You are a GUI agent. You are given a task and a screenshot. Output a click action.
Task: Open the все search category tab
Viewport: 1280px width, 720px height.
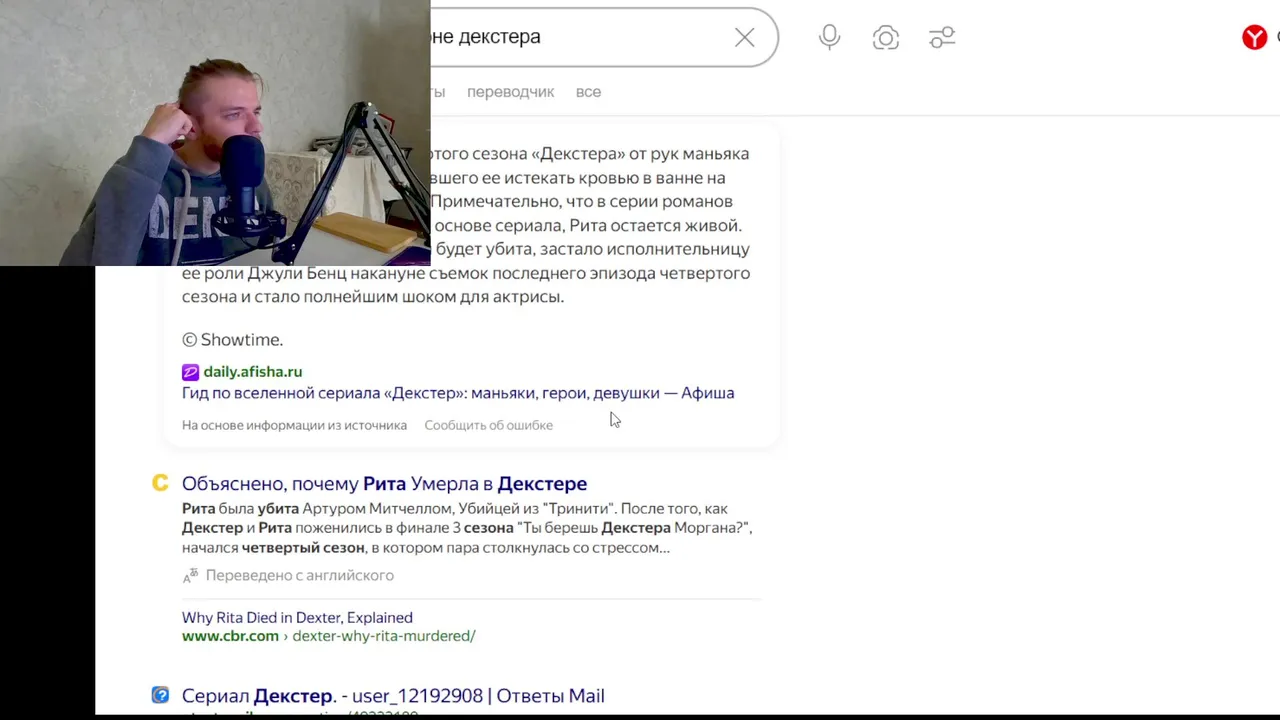click(x=588, y=92)
